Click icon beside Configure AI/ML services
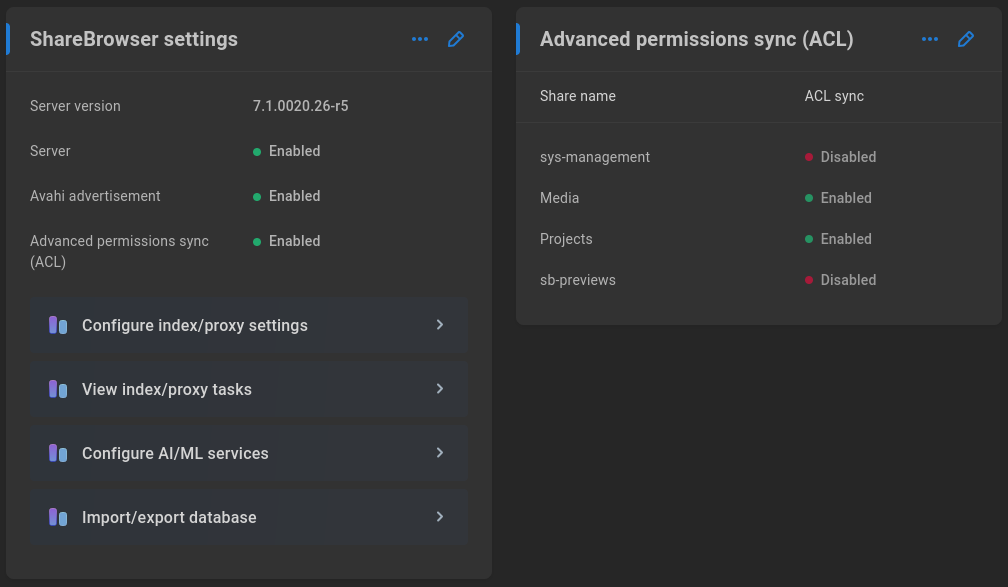 coord(58,453)
